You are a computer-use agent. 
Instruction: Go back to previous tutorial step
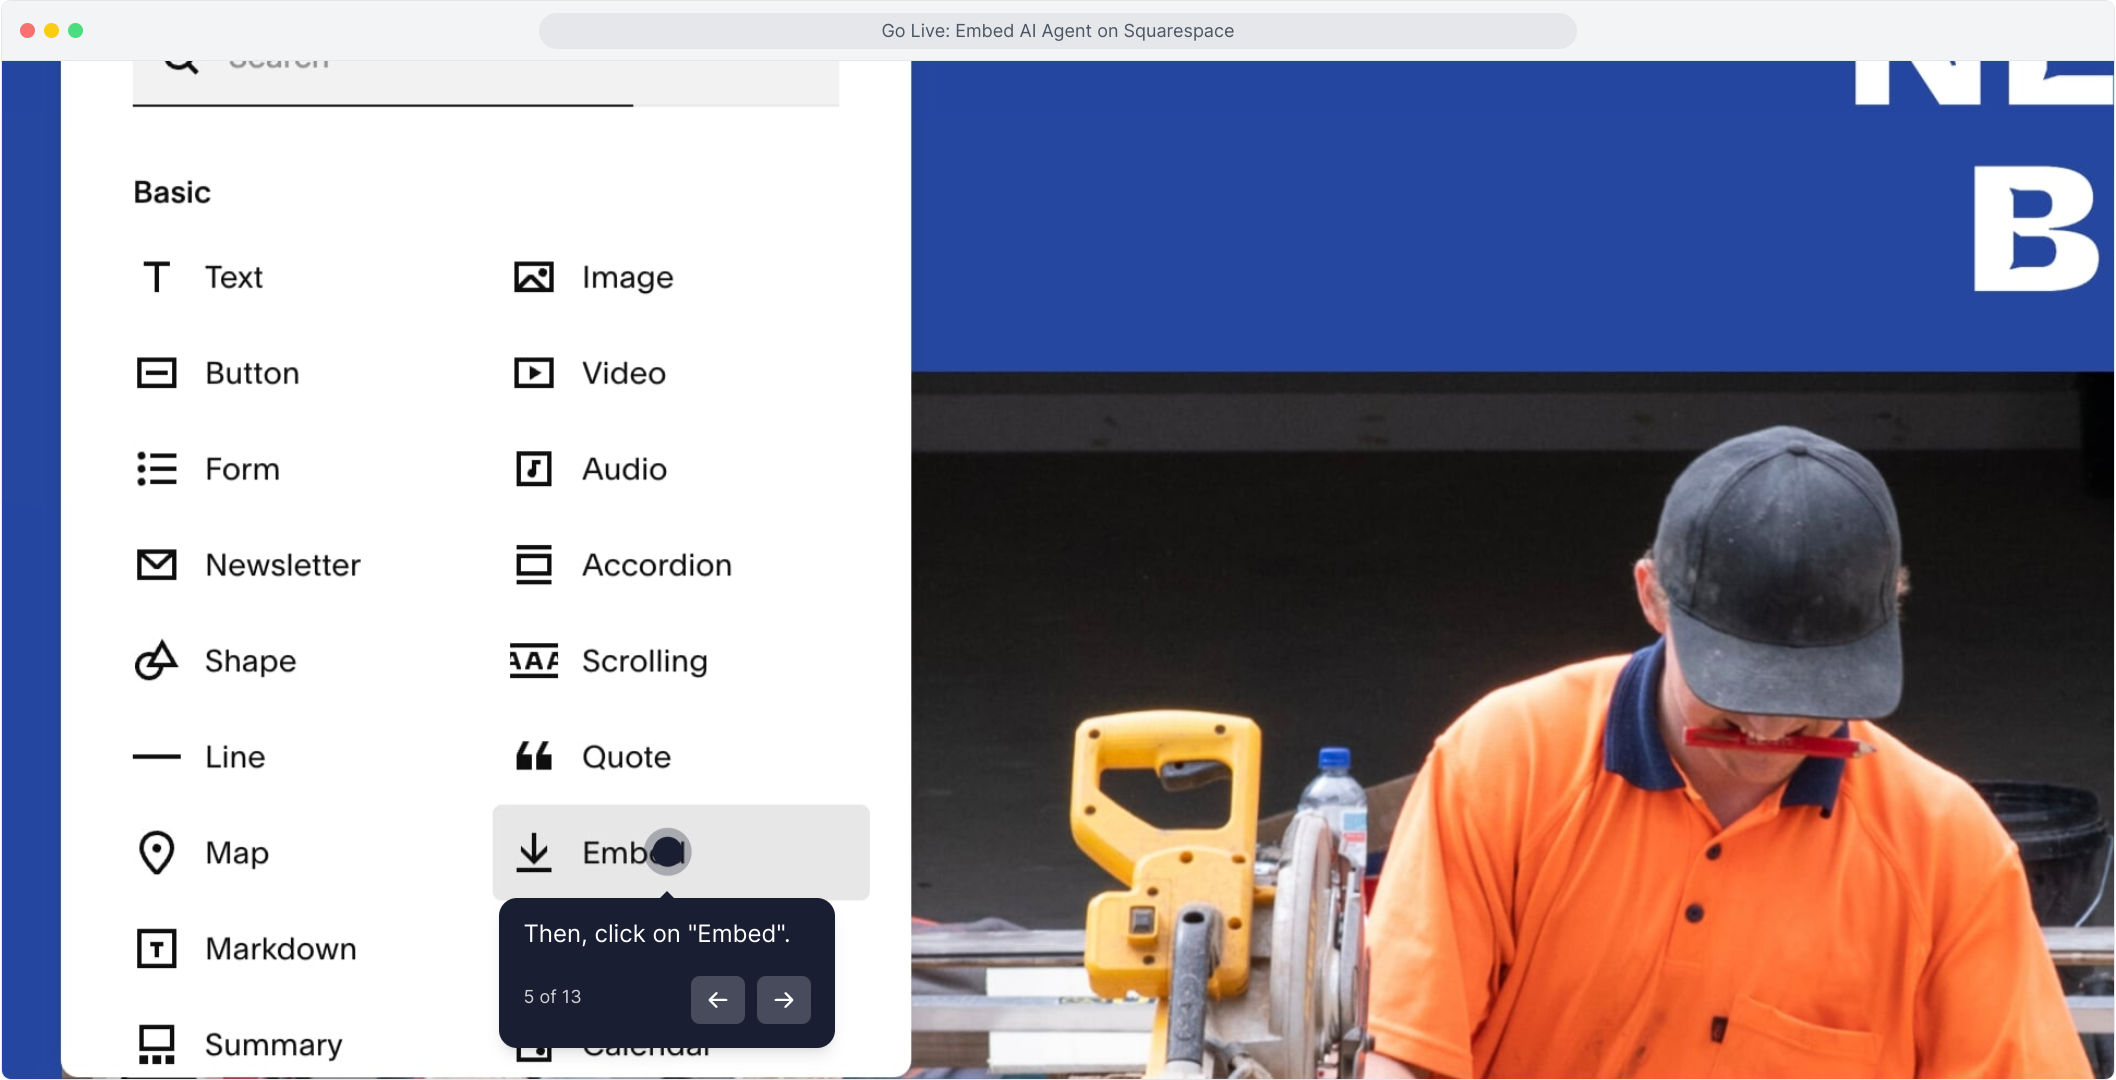coord(718,1000)
